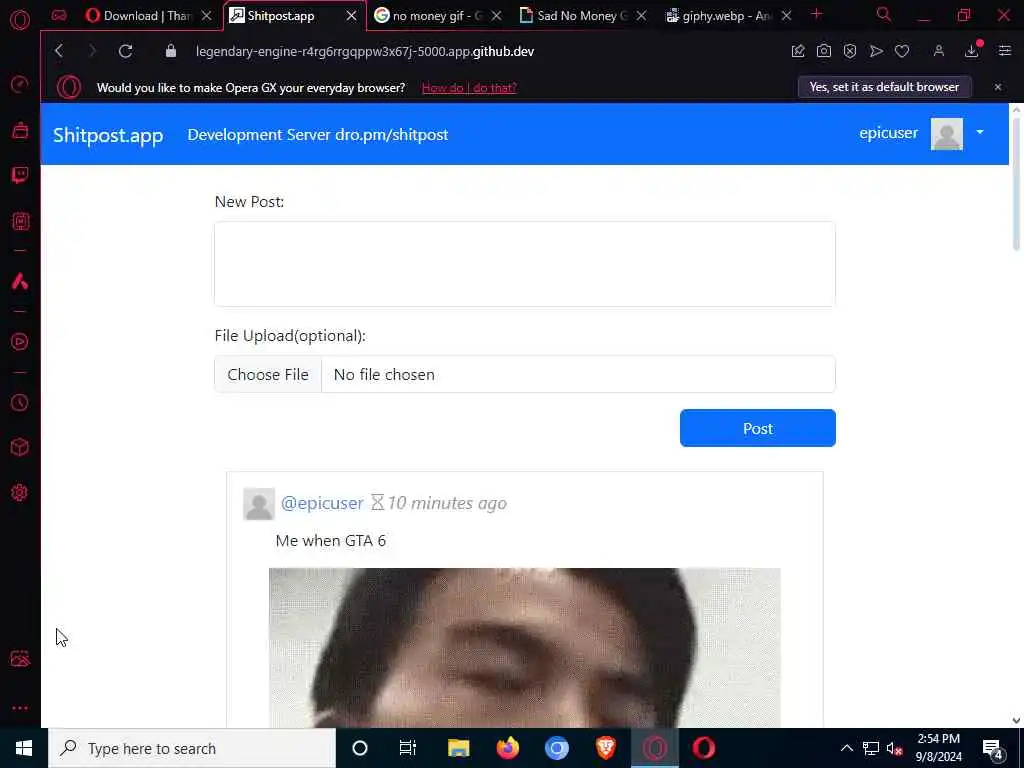Image resolution: width=1024 pixels, height=768 pixels.
Task: Open File Explorer from the taskbar
Action: click(458, 748)
